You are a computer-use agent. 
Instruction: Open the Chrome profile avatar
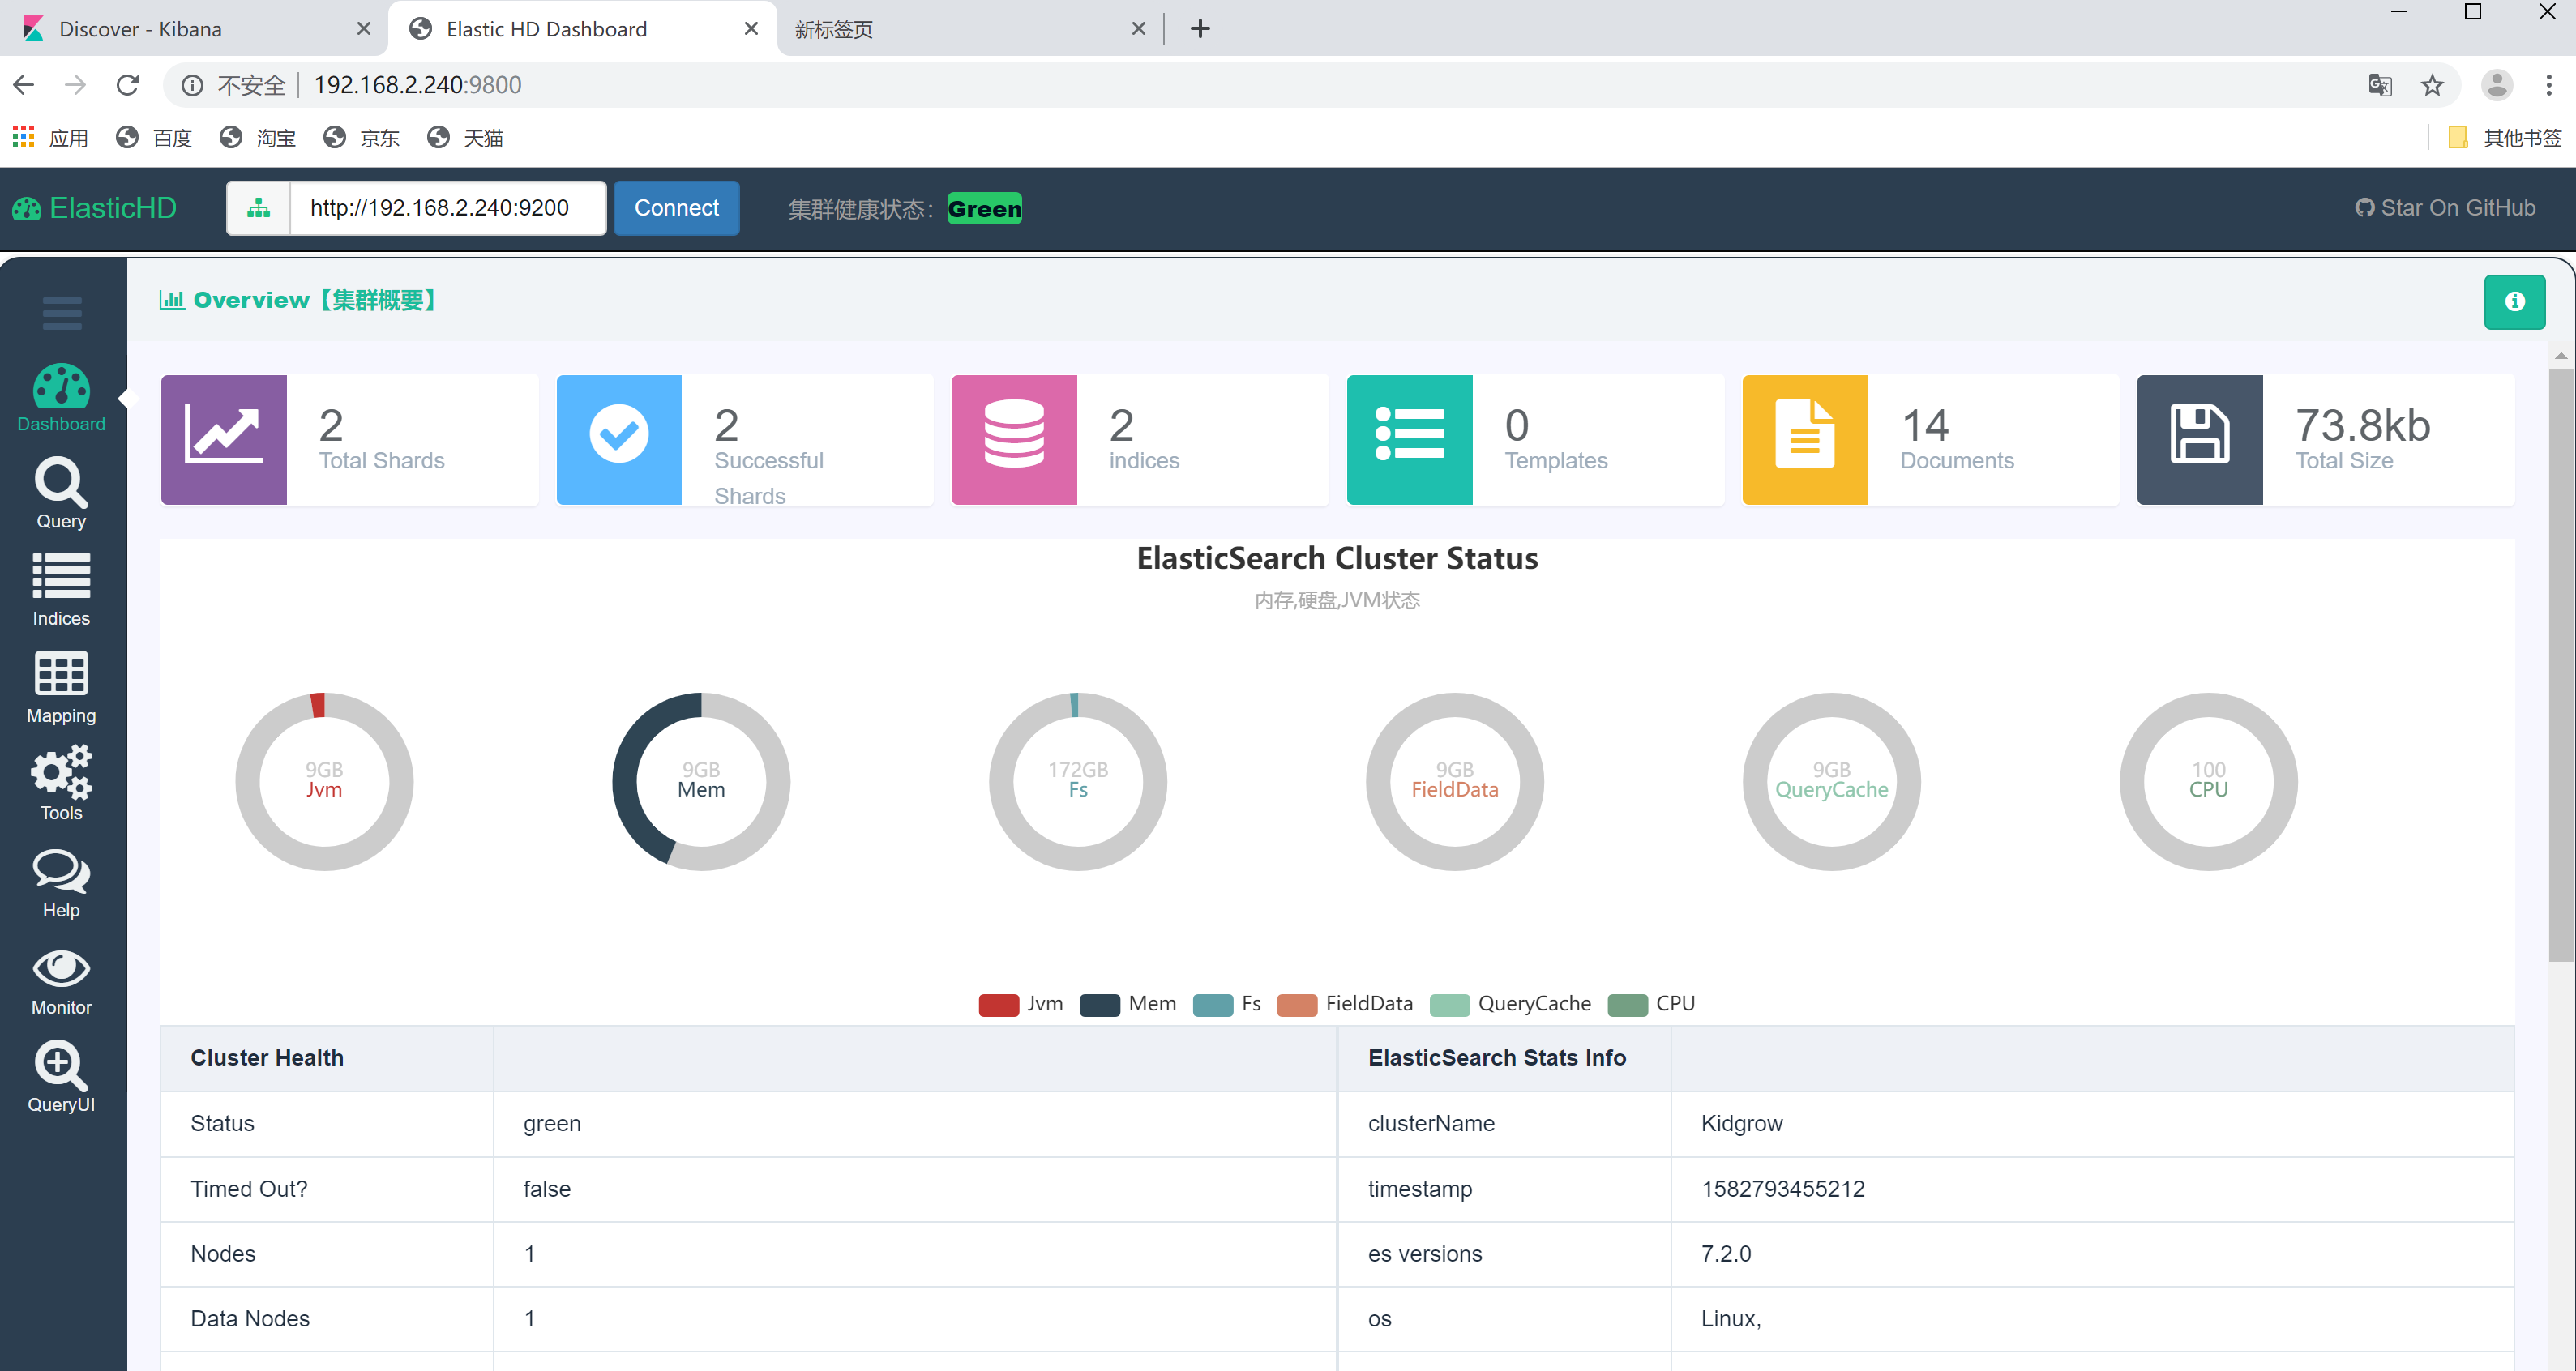2497,85
